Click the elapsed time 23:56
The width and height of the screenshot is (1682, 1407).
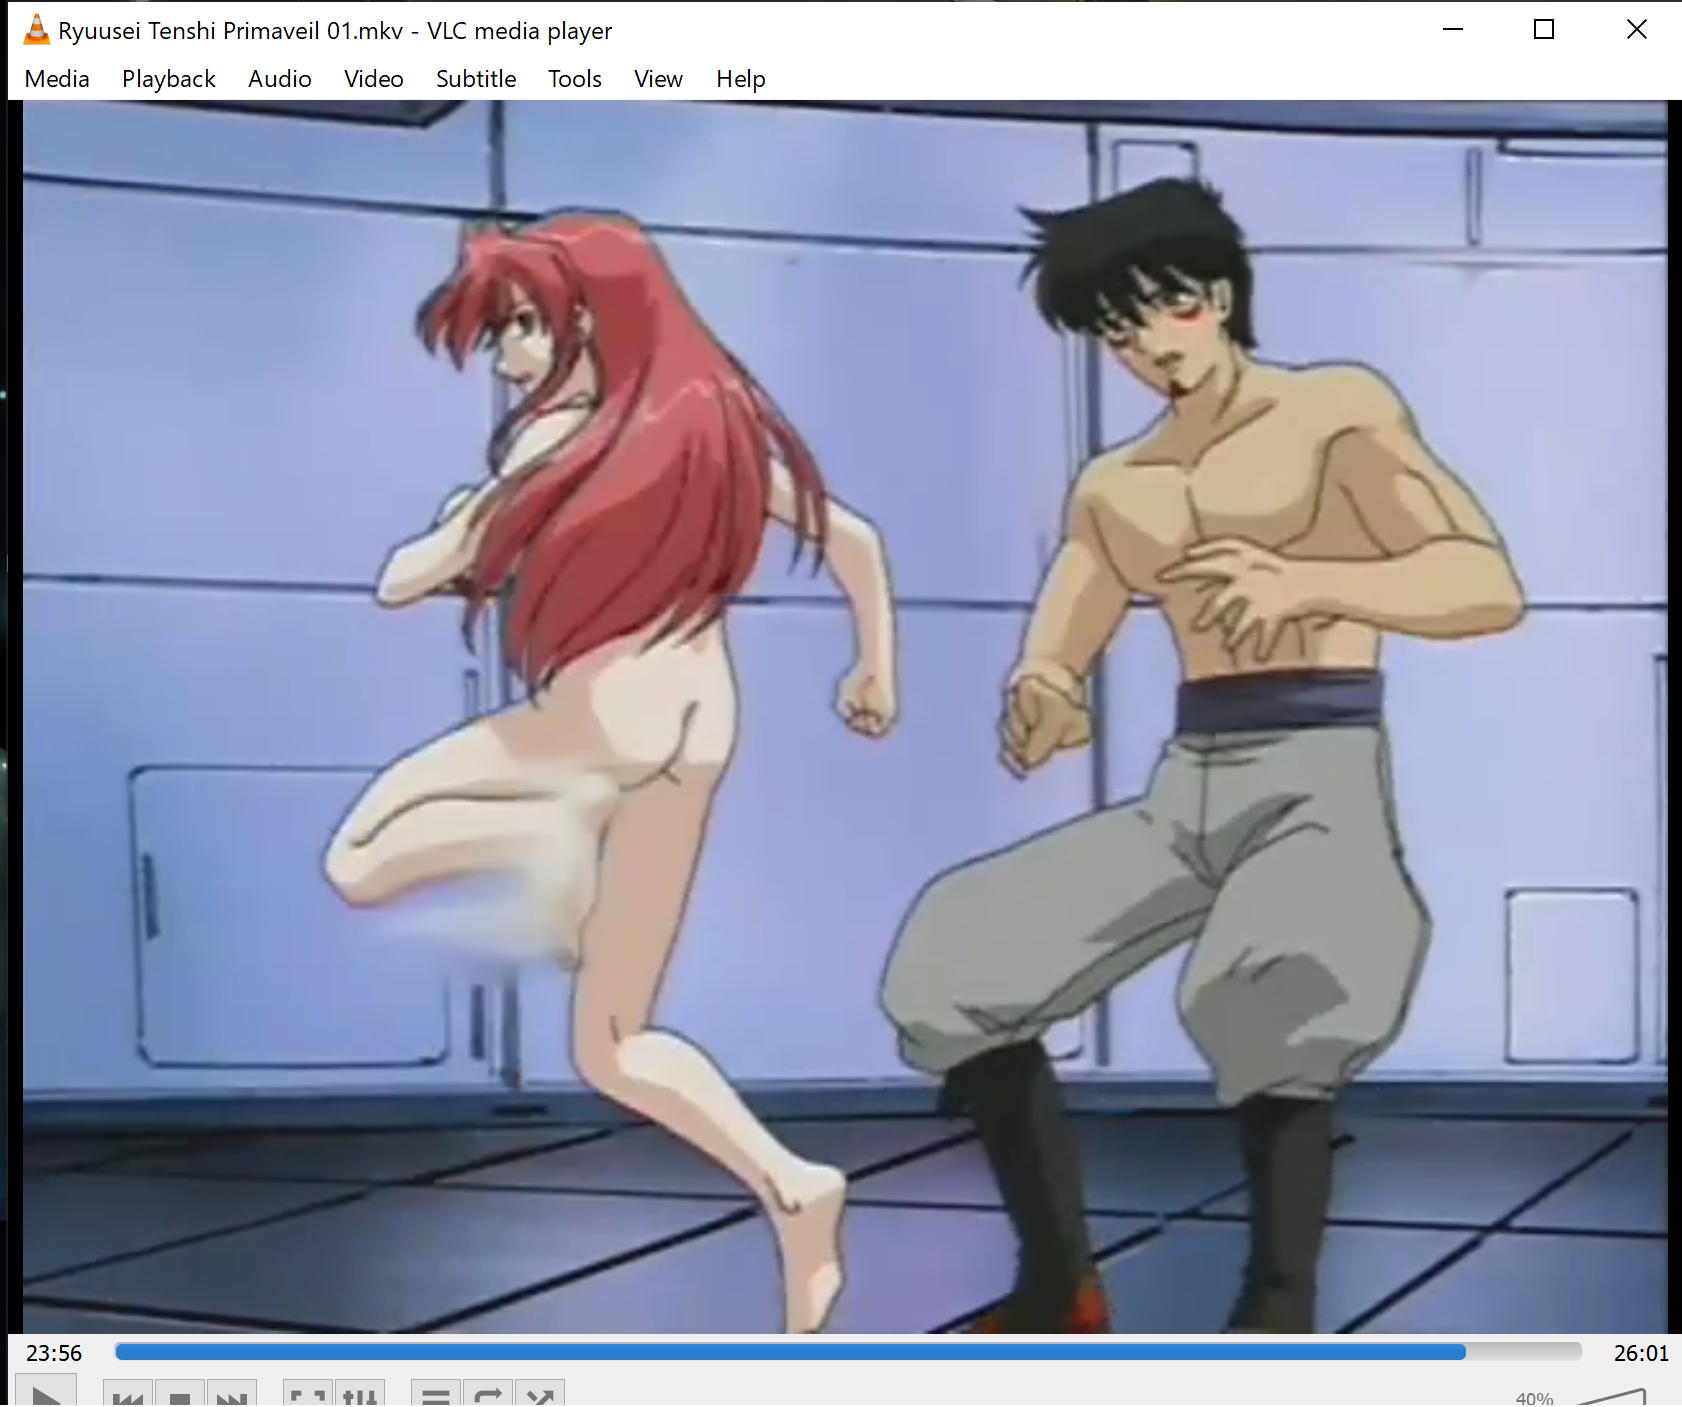[54, 1353]
